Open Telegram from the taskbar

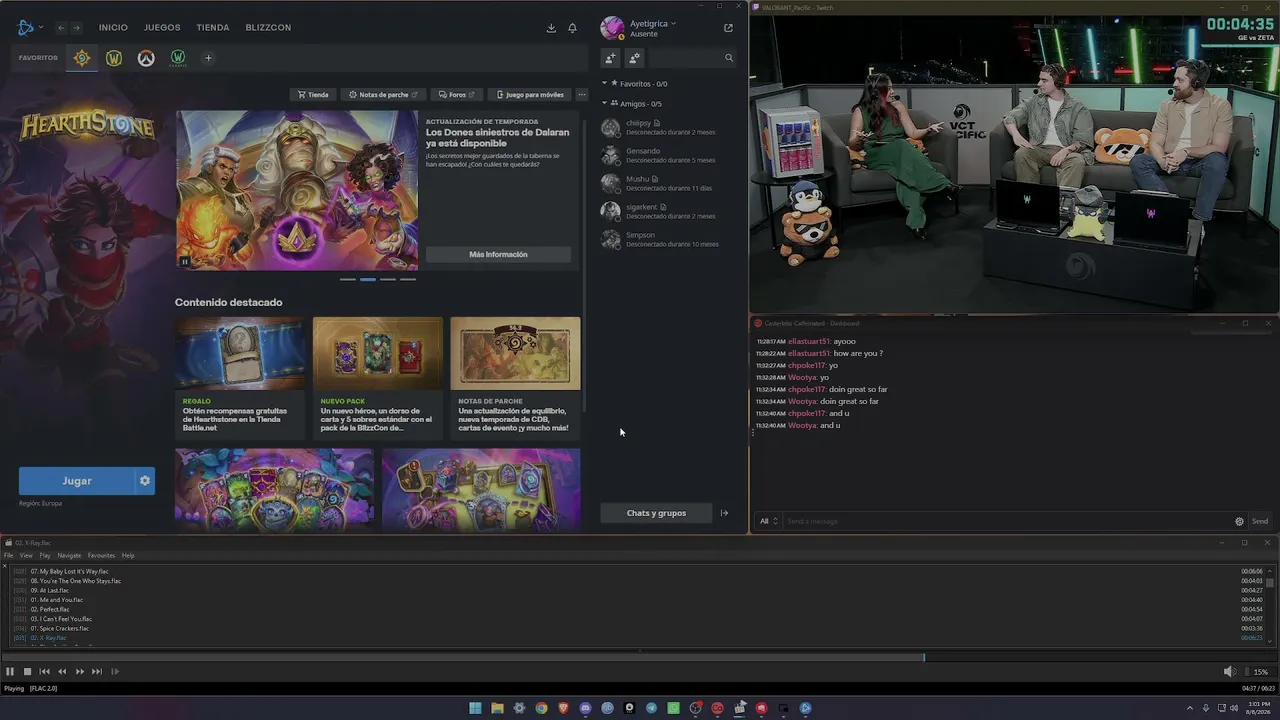pyautogui.click(x=651, y=708)
